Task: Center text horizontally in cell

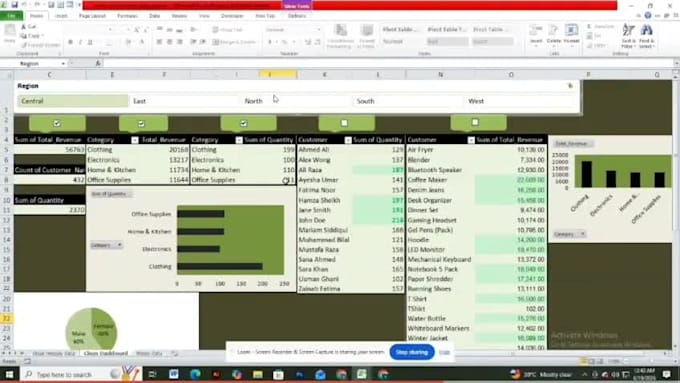Action: coord(169,42)
